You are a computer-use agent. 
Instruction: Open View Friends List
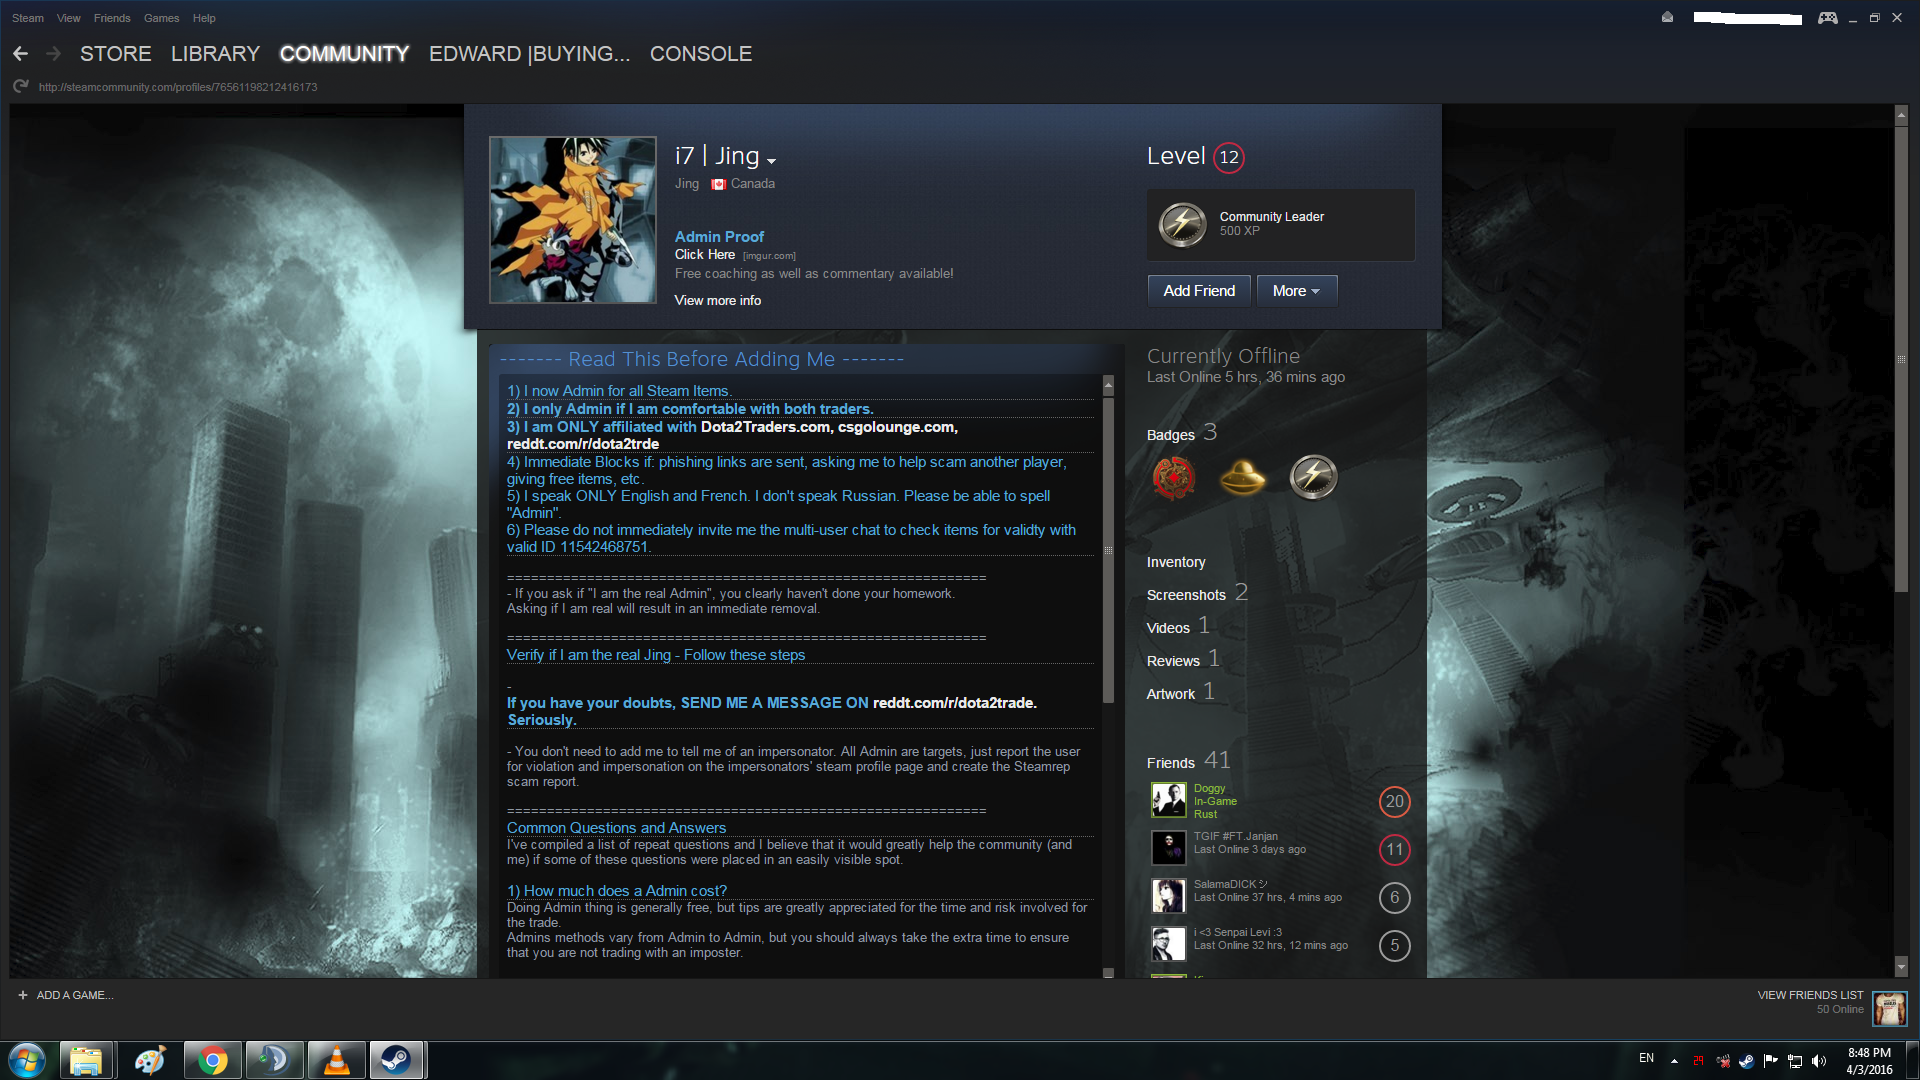click(x=1810, y=995)
